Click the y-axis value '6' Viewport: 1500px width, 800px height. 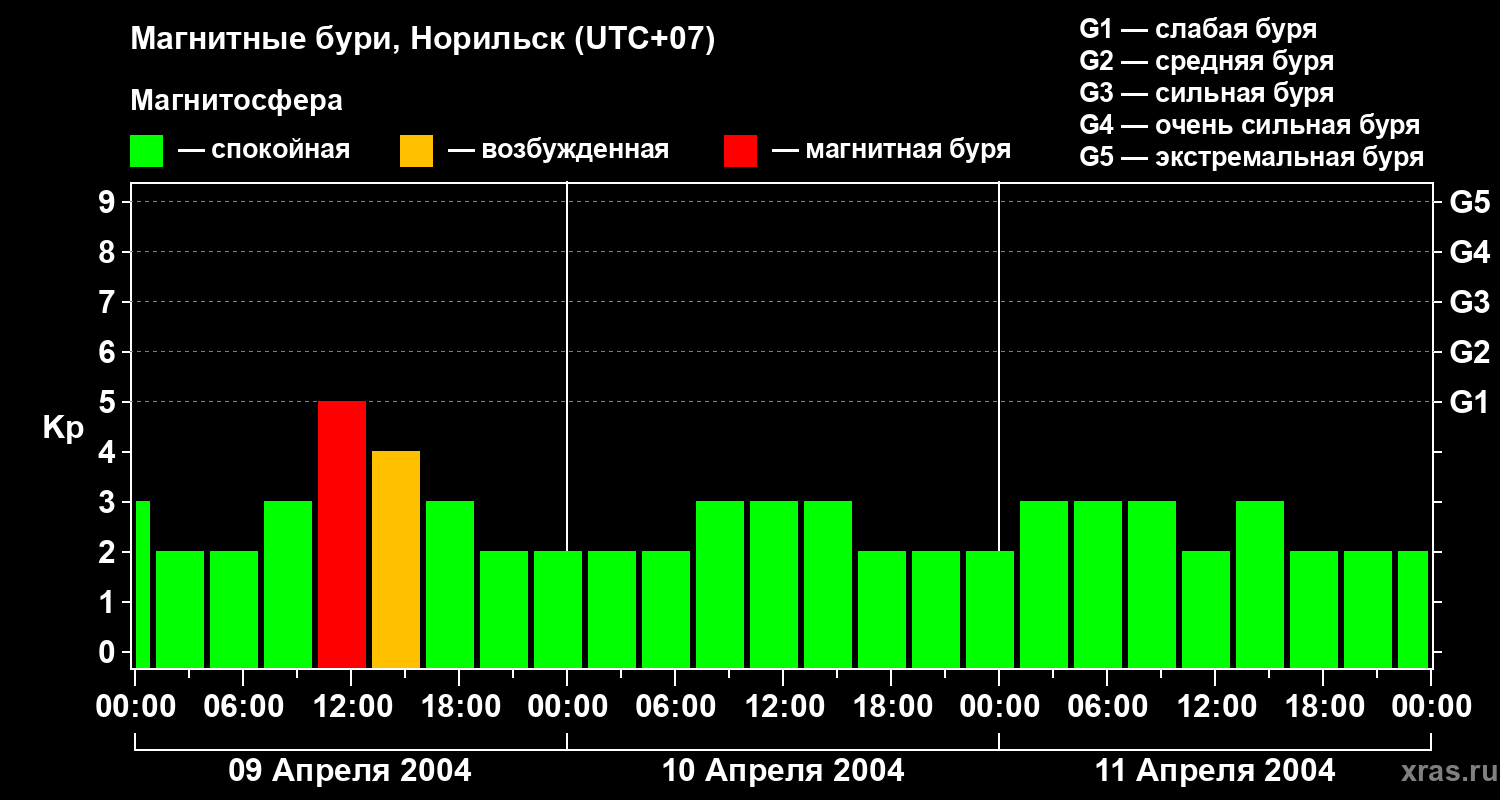109,352
